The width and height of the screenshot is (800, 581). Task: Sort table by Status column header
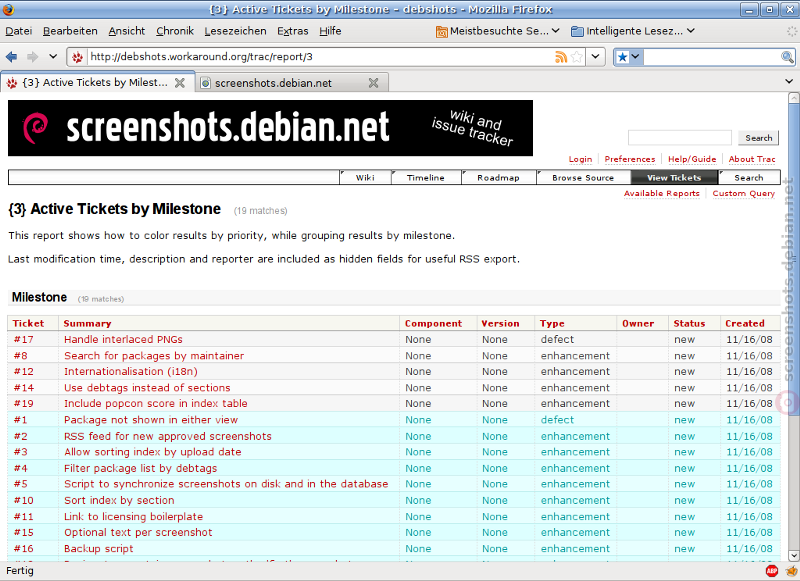click(x=689, y=323)
